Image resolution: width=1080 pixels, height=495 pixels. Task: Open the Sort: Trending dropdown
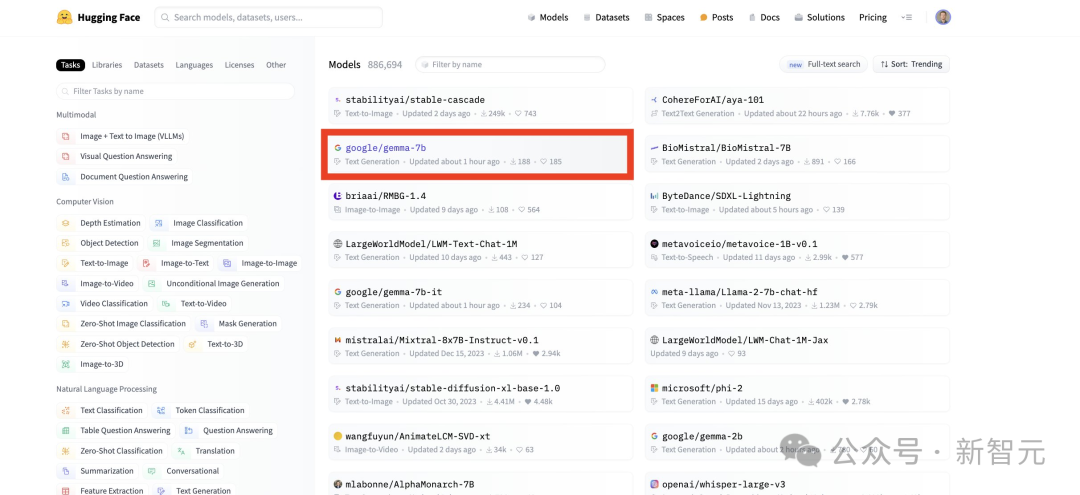pyautogui.click(x=911, y=64)
